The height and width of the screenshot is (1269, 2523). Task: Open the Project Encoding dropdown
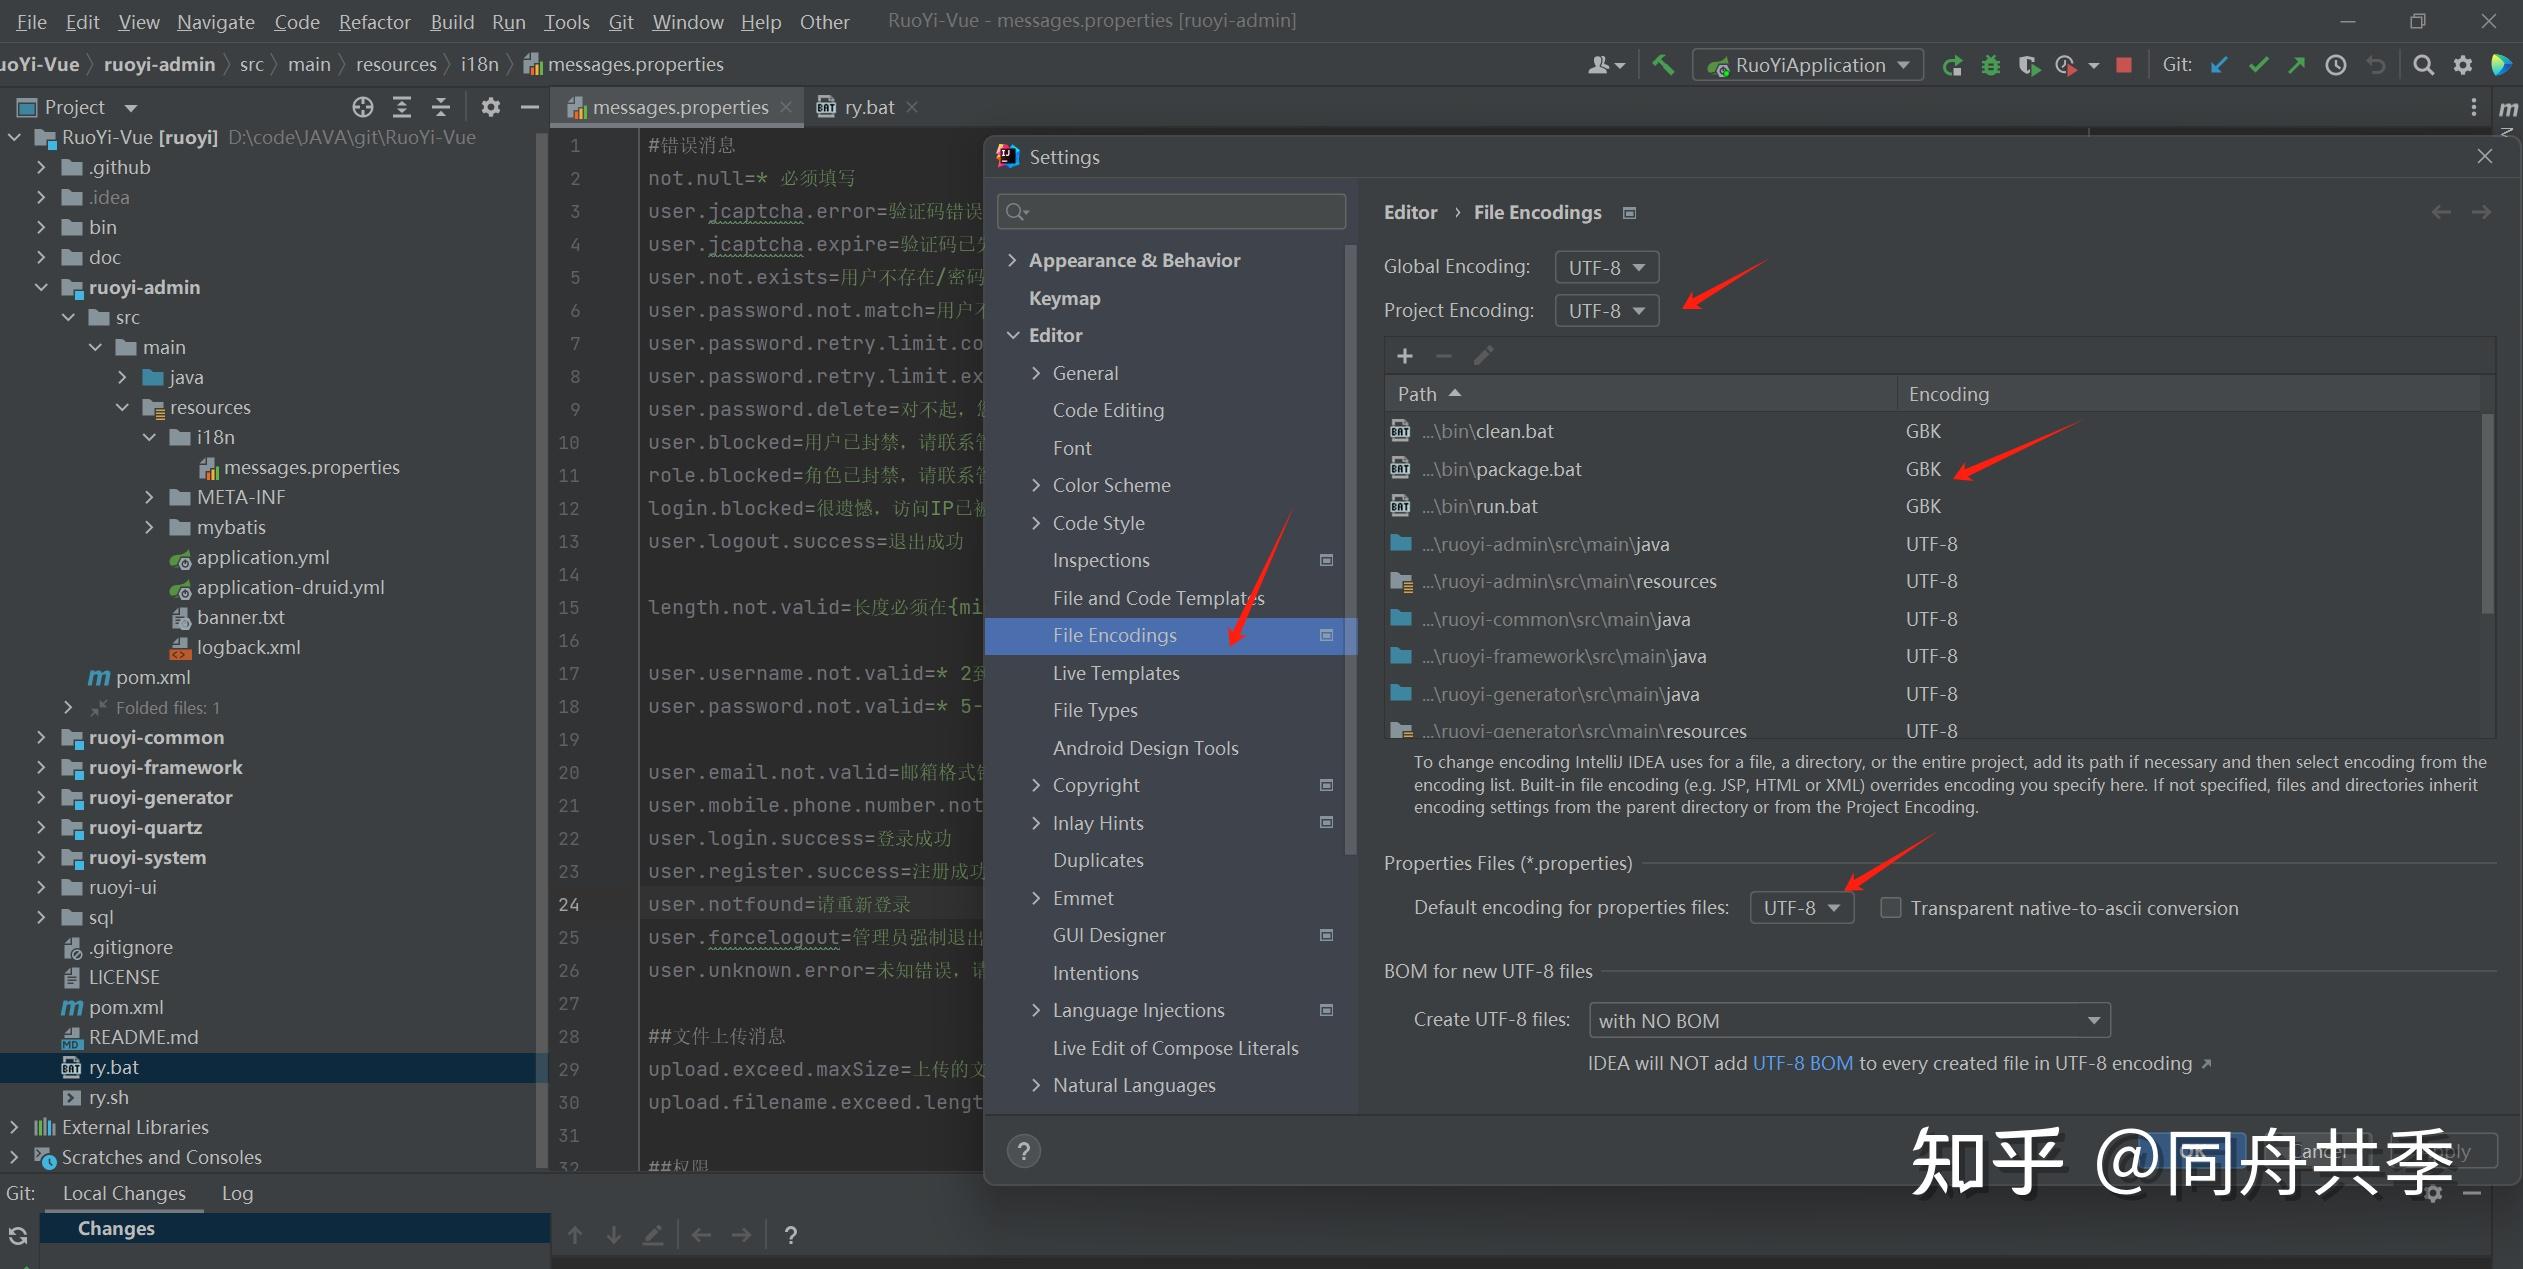pos(1606,311)
